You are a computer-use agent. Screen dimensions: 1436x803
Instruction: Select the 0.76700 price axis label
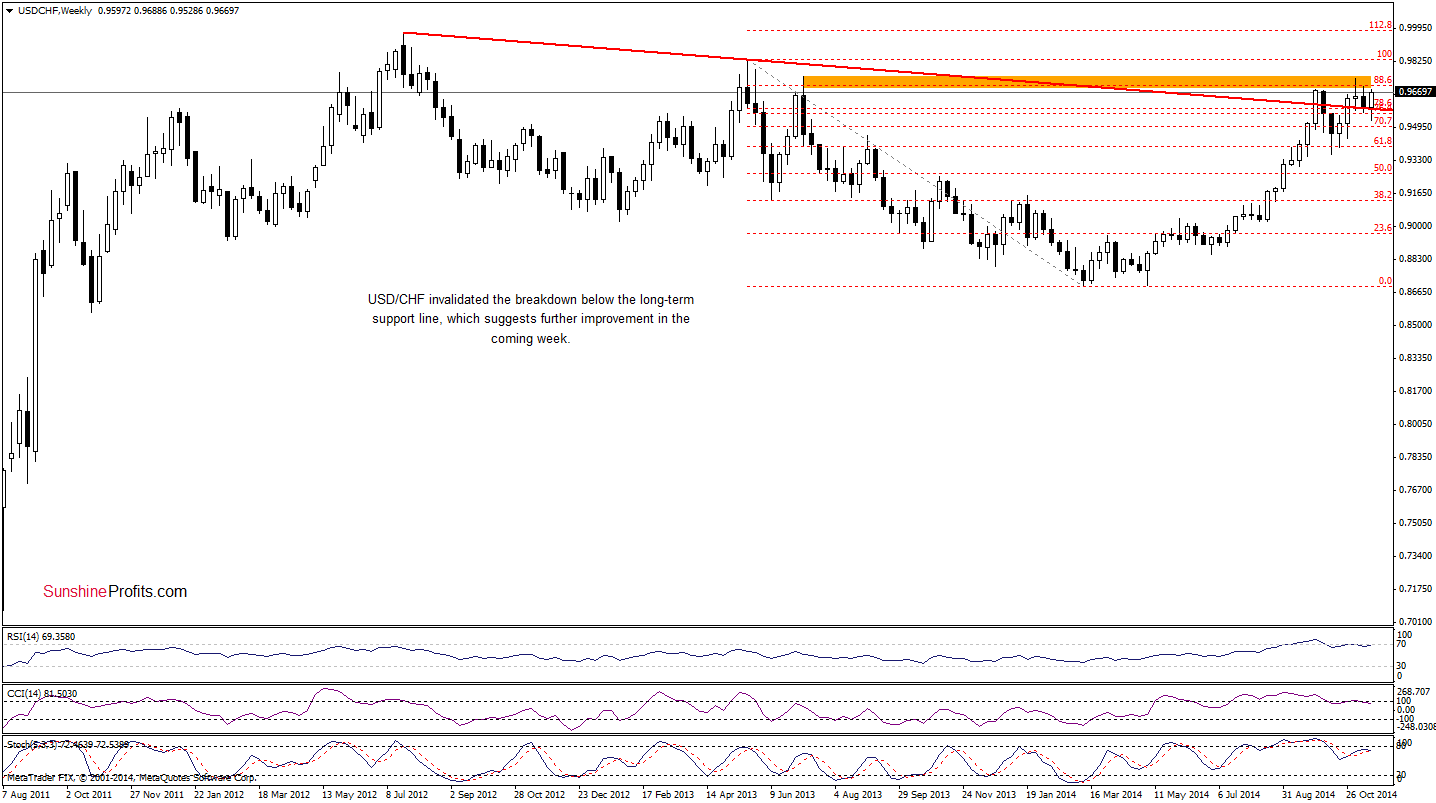point(1415,490)
